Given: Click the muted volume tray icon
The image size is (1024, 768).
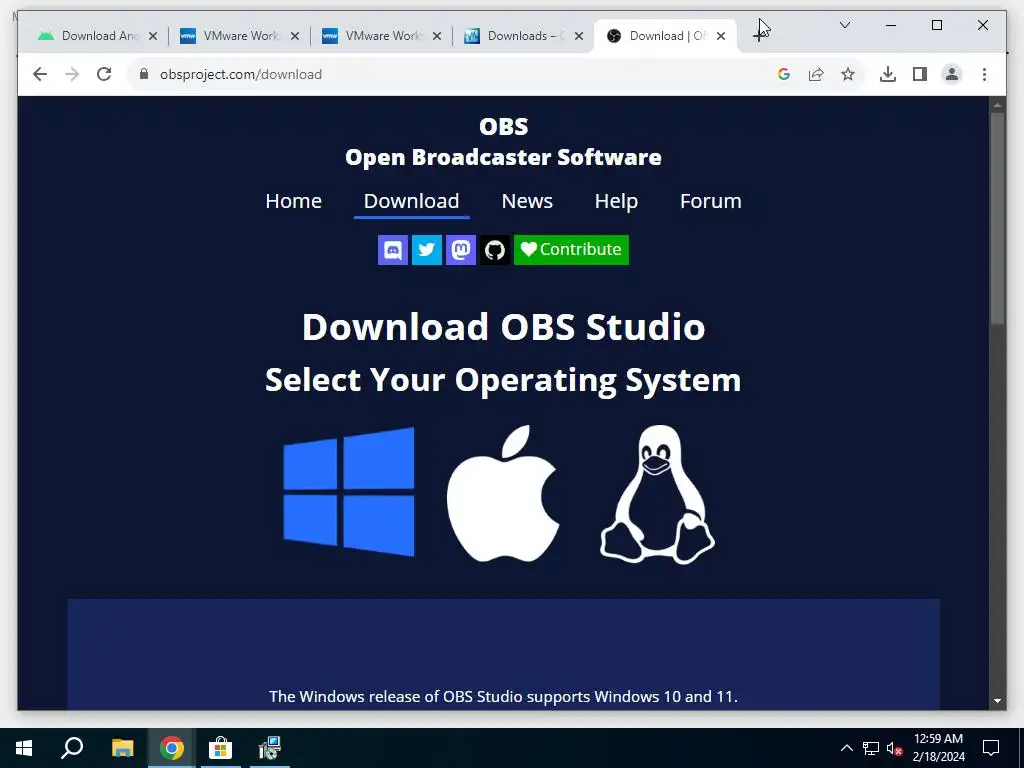Looking at the screenshot, I should tap(894, 748).
